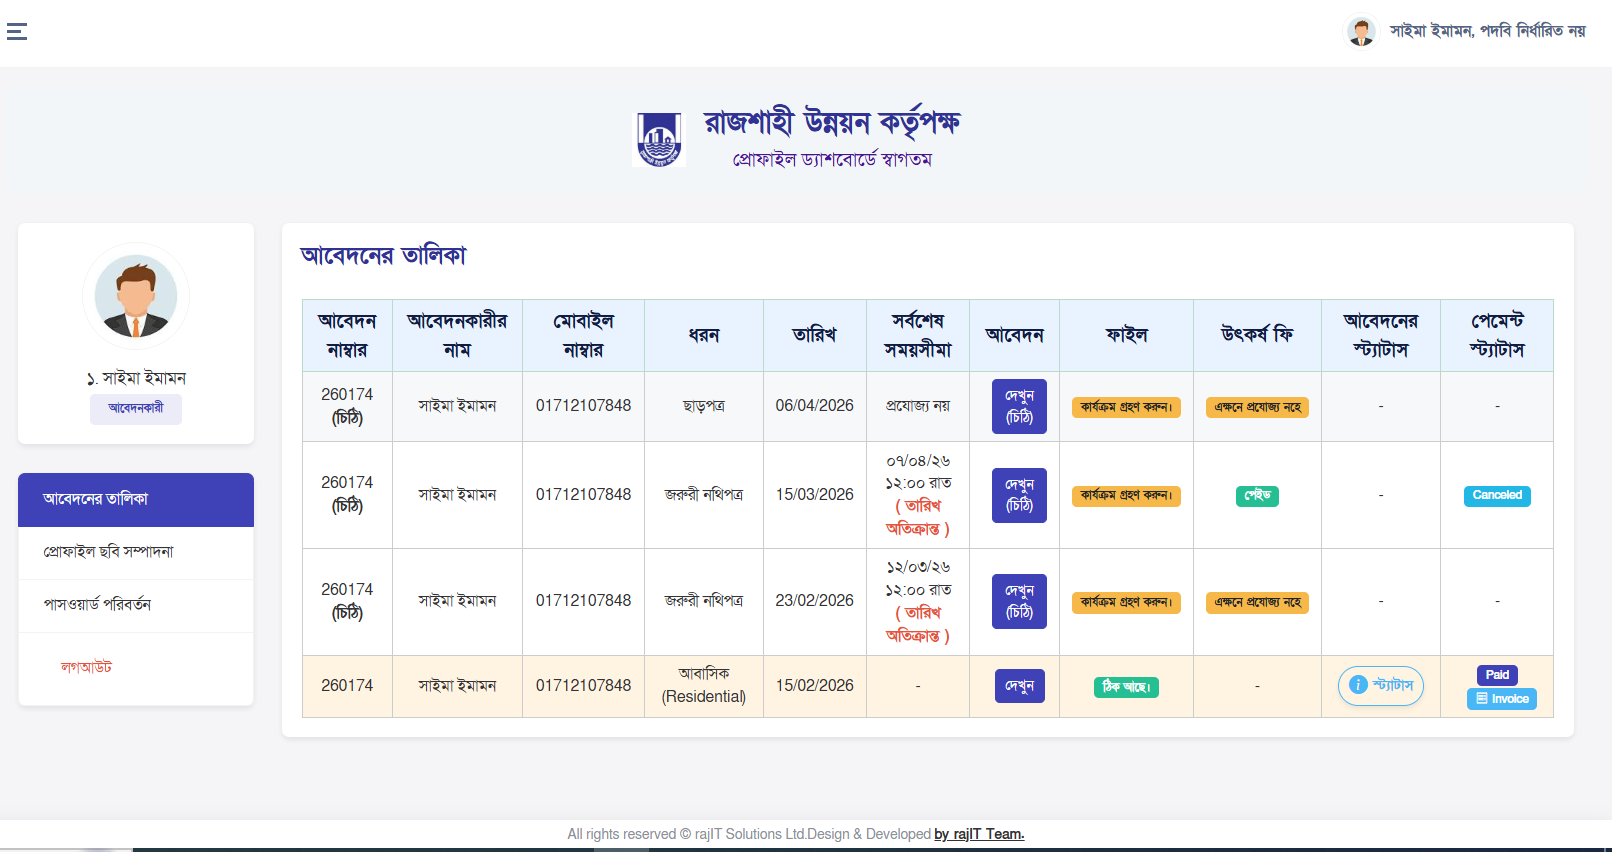The width and height of the screenshot is (1612, 852).
Task: Select আবেদনের তালিকা in the sidebar menu
Action: tap(136, 499)
